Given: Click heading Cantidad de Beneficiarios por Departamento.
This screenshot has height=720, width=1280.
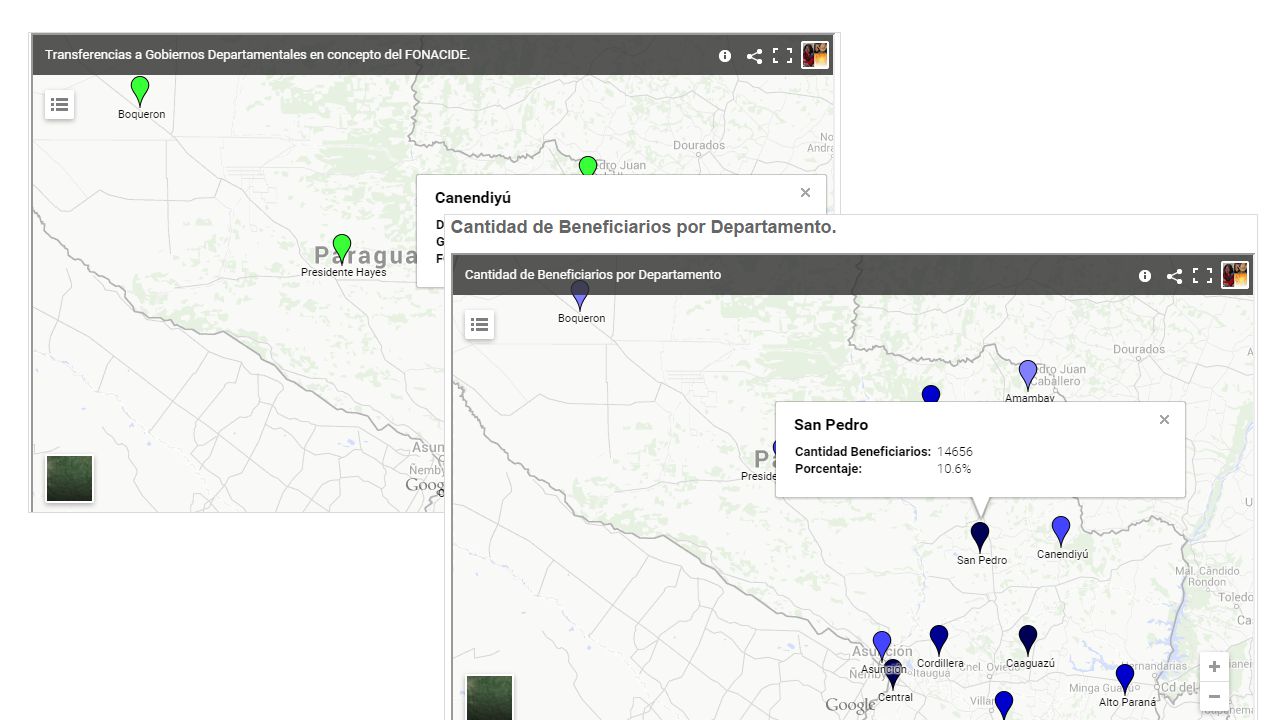Looking at the screenshot, I should click(x=644, y=228).
